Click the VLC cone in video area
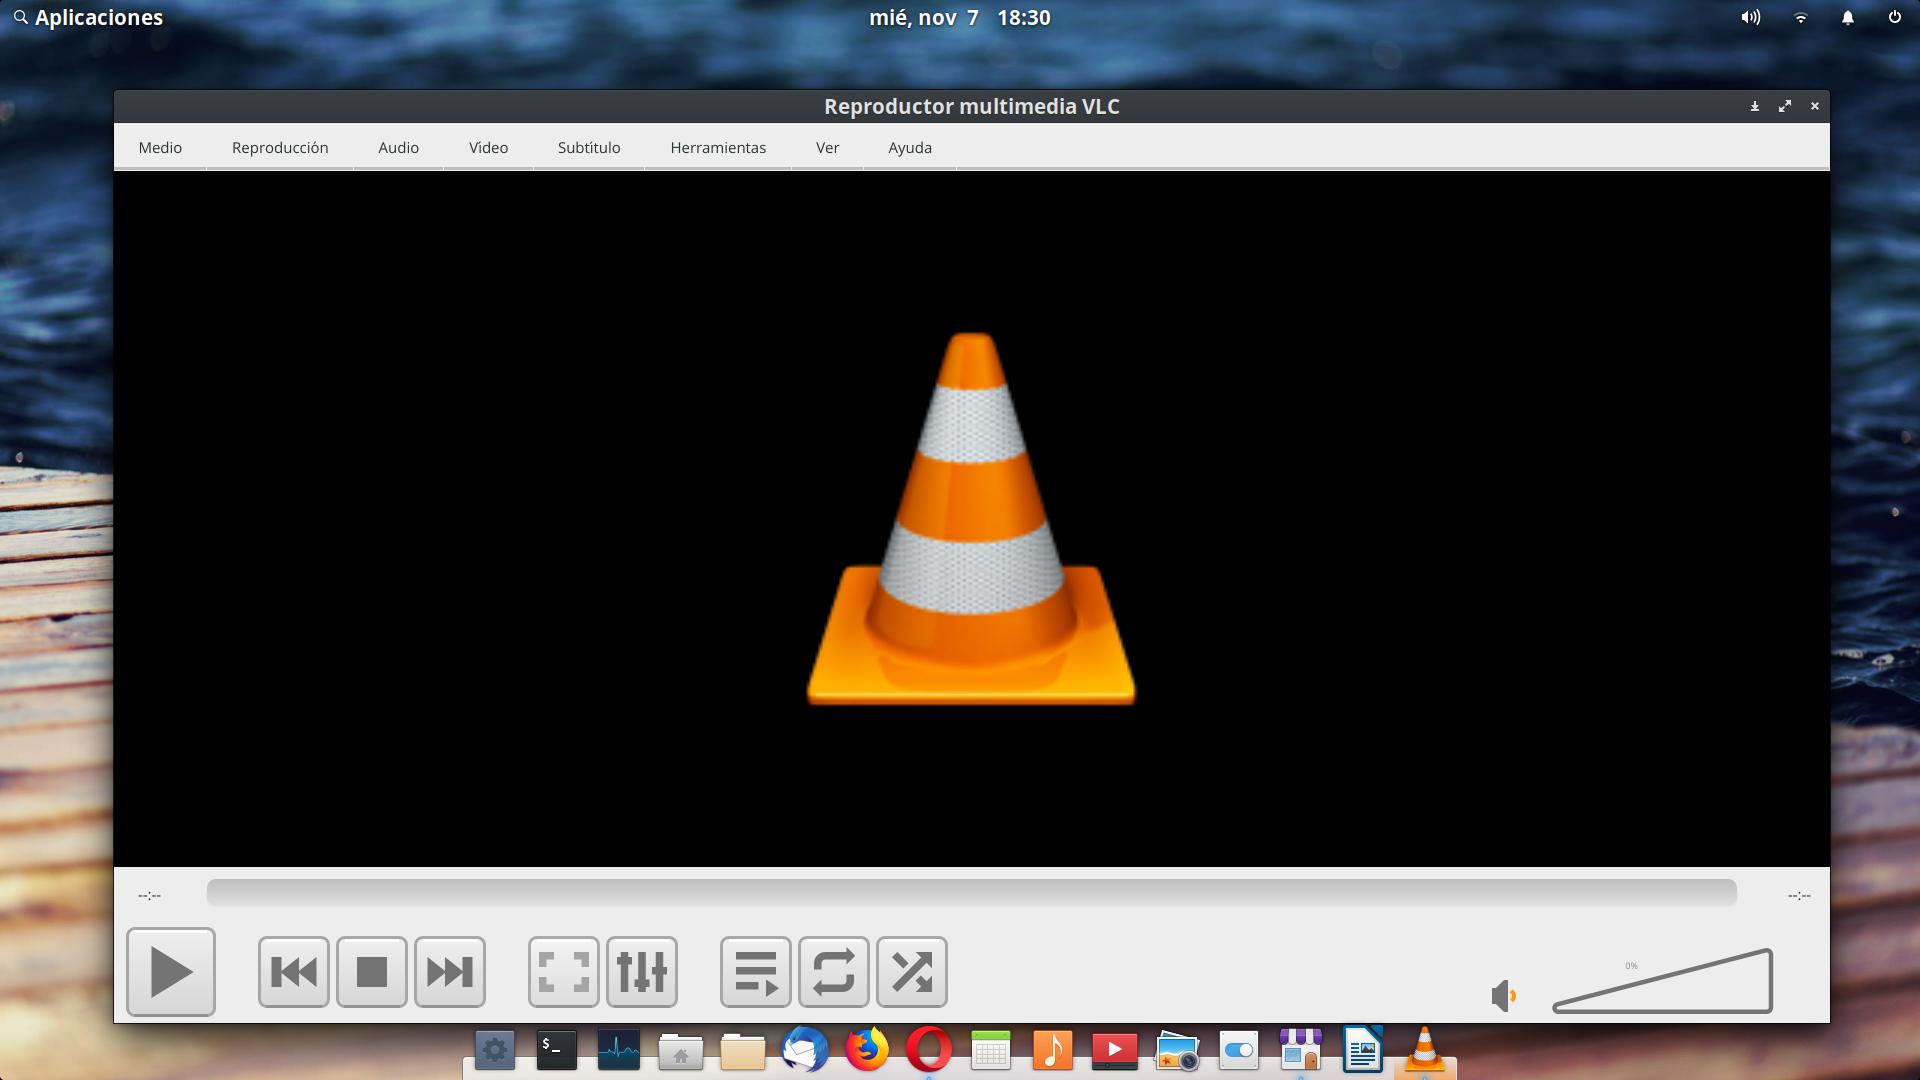Image resolution: width=1920 pixels, height=1080 pixels. pyautogui.click(x=971, y=519)
